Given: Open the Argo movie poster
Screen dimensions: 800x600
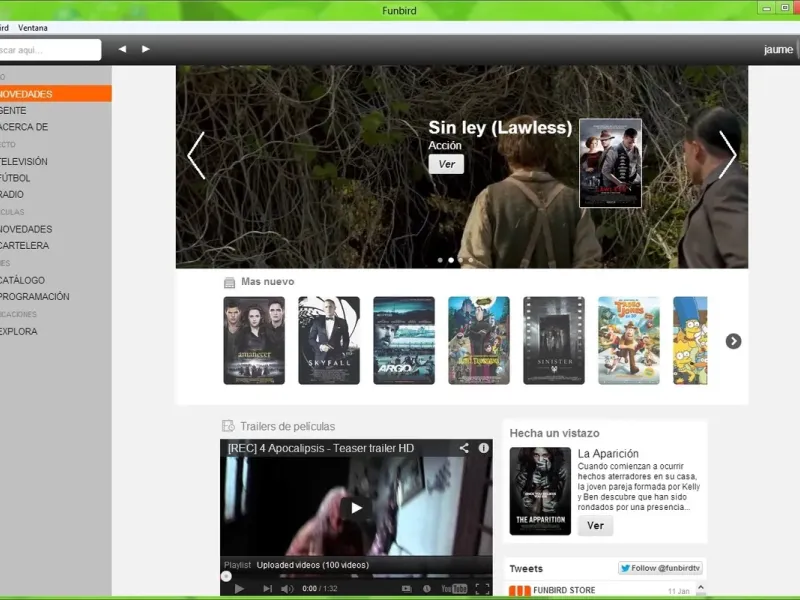Looking at the screenshot, I should (404, 340).
